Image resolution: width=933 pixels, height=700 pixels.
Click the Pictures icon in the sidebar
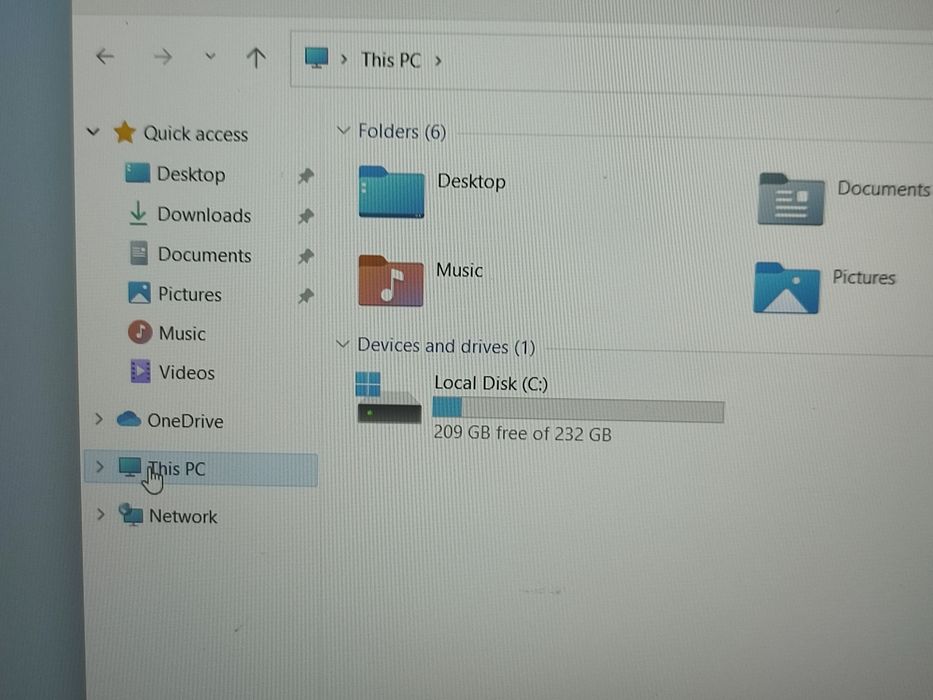(139, 293)
